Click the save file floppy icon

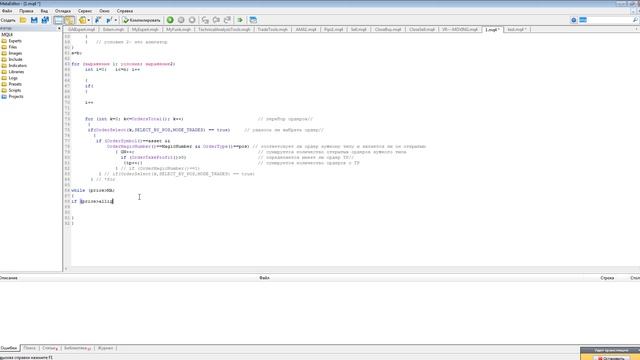[34, 20]
